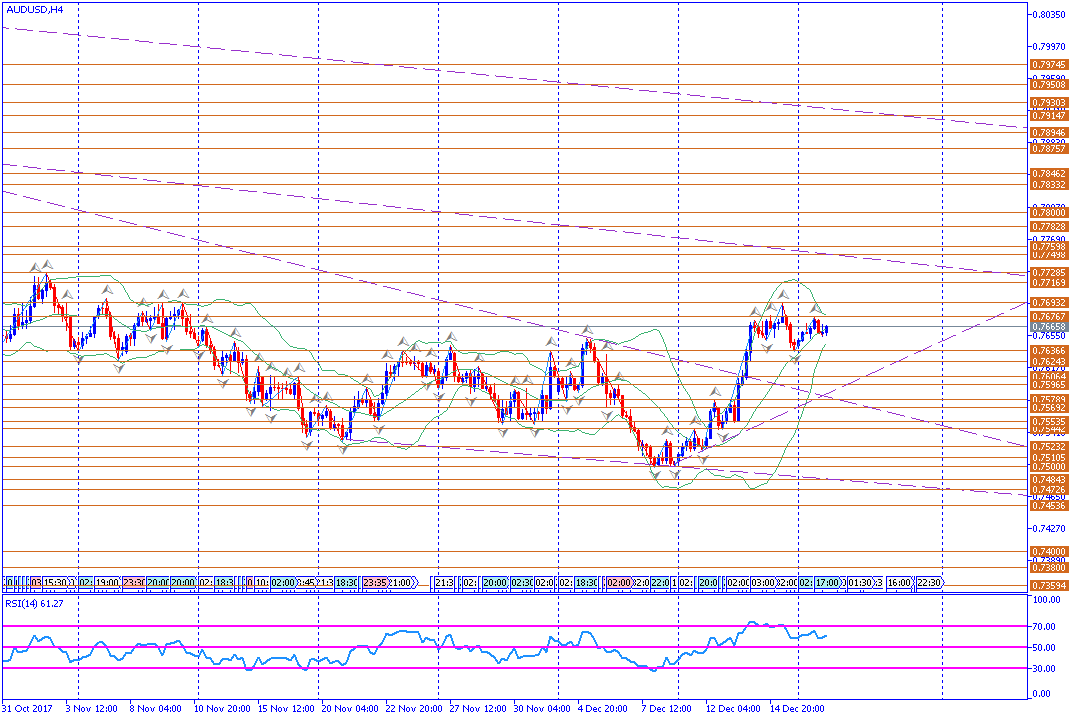Click the RSI(14) 61.27 indicator label

click(x=35, y=602)
